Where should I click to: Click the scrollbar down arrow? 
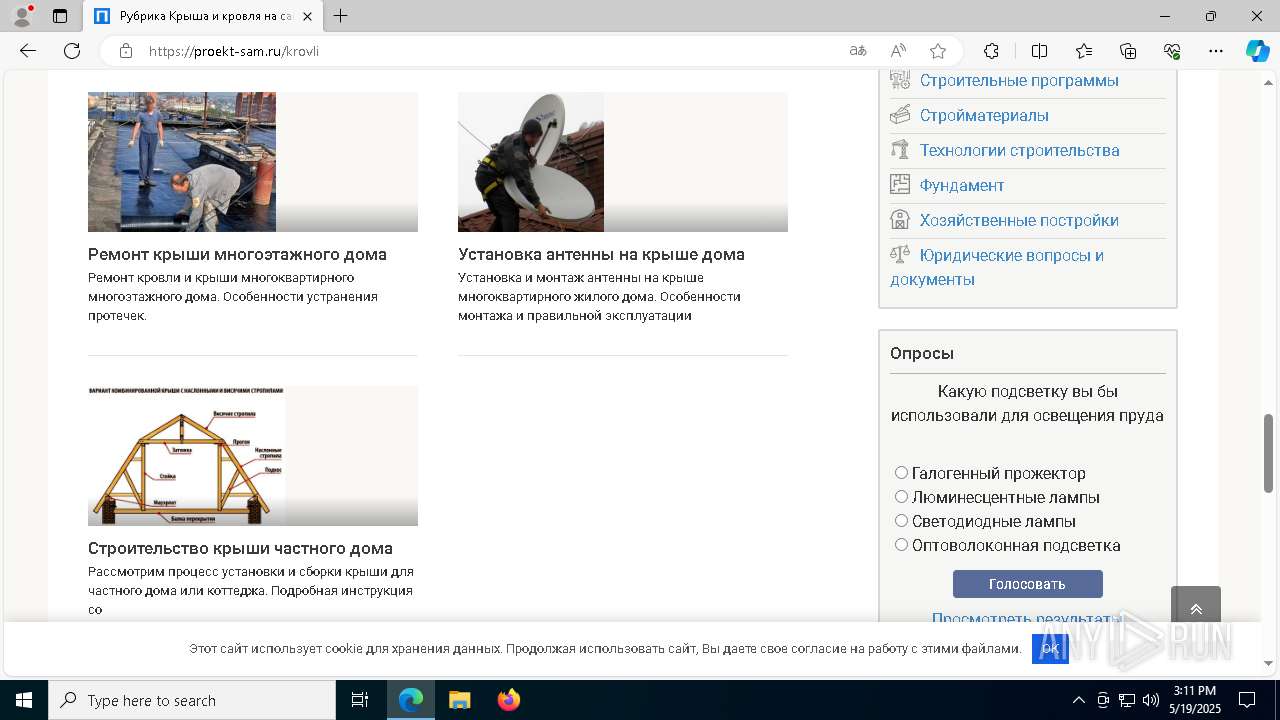pyautogui.click(x=1269, y=663)
